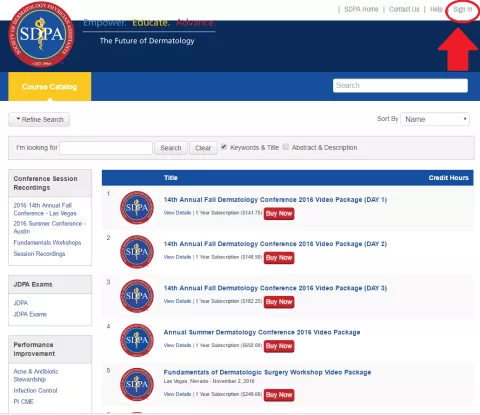Select Session Recordings category
The image size is (480, 415).
click(x=39, y=254)
